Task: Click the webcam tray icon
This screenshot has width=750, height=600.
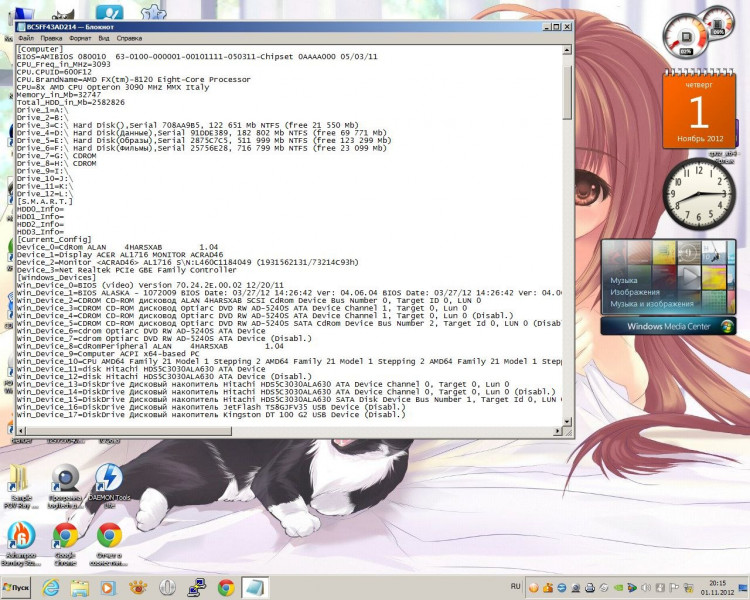Action: pyautogui.click(x=576, y=587)
